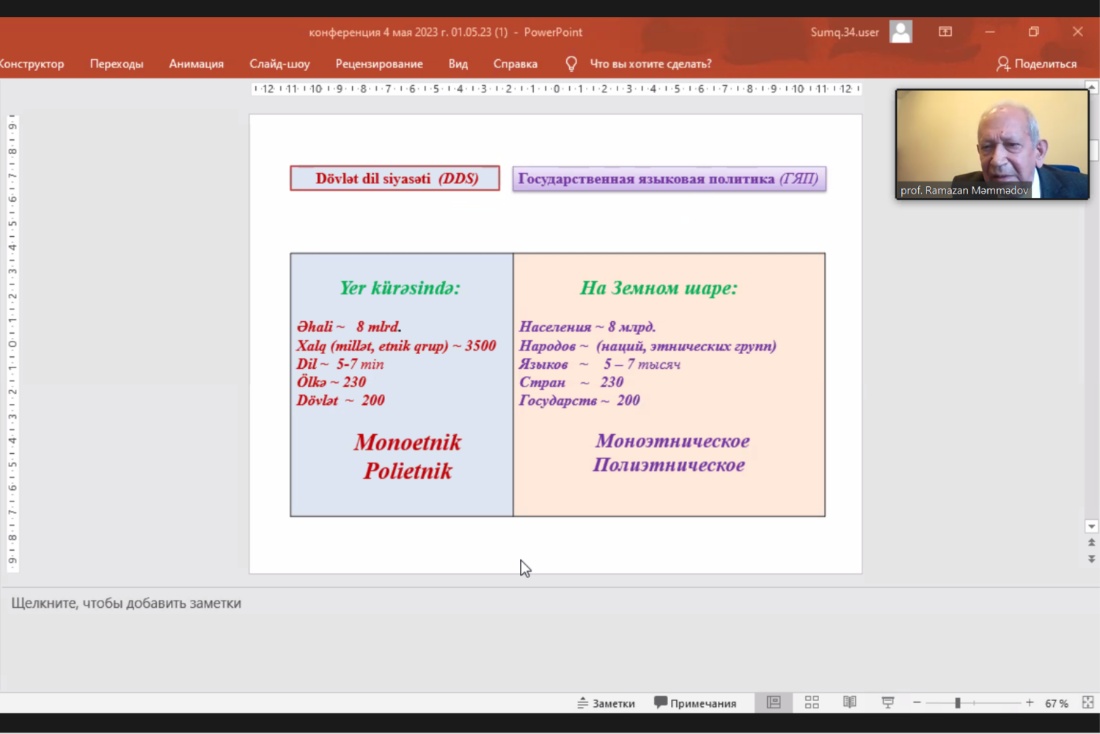Screen dimensions: 1100x734
Task: Go to next slide using scrollbar arrow
Action: (x=1092, y=559)
